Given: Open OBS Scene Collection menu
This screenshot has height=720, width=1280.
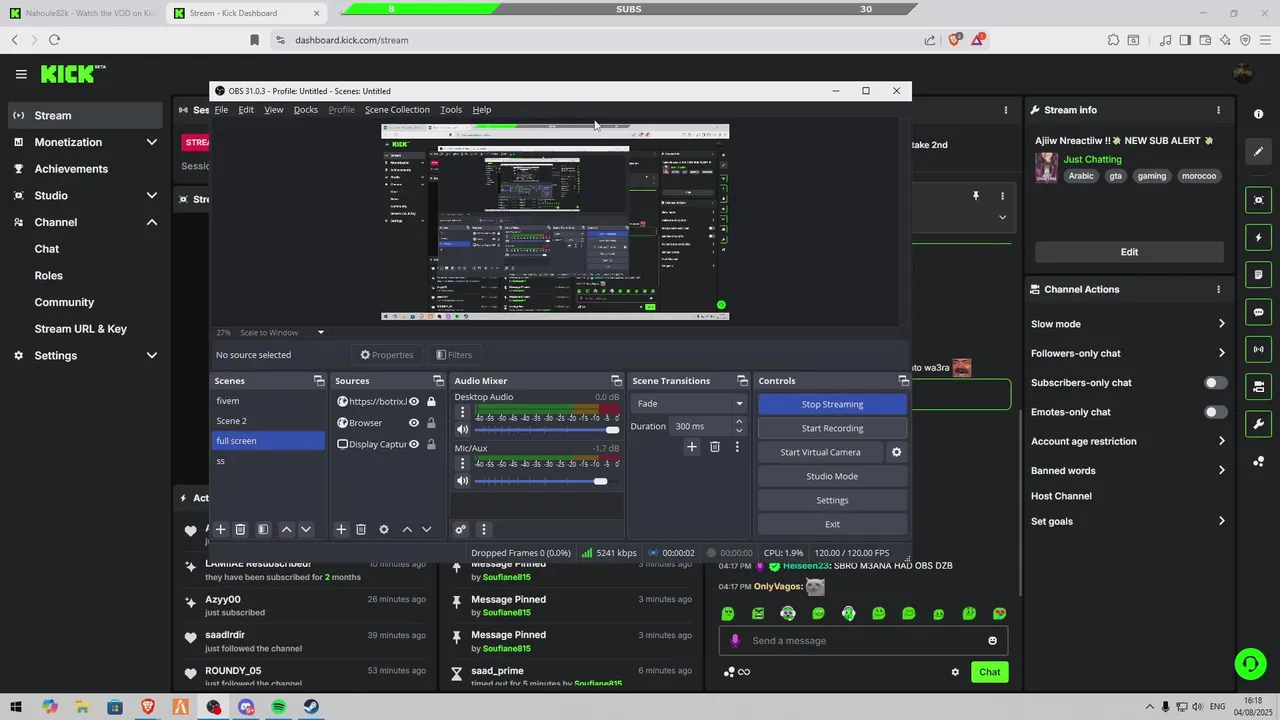Looking at the screenshot, I should (x=397, y=110).
